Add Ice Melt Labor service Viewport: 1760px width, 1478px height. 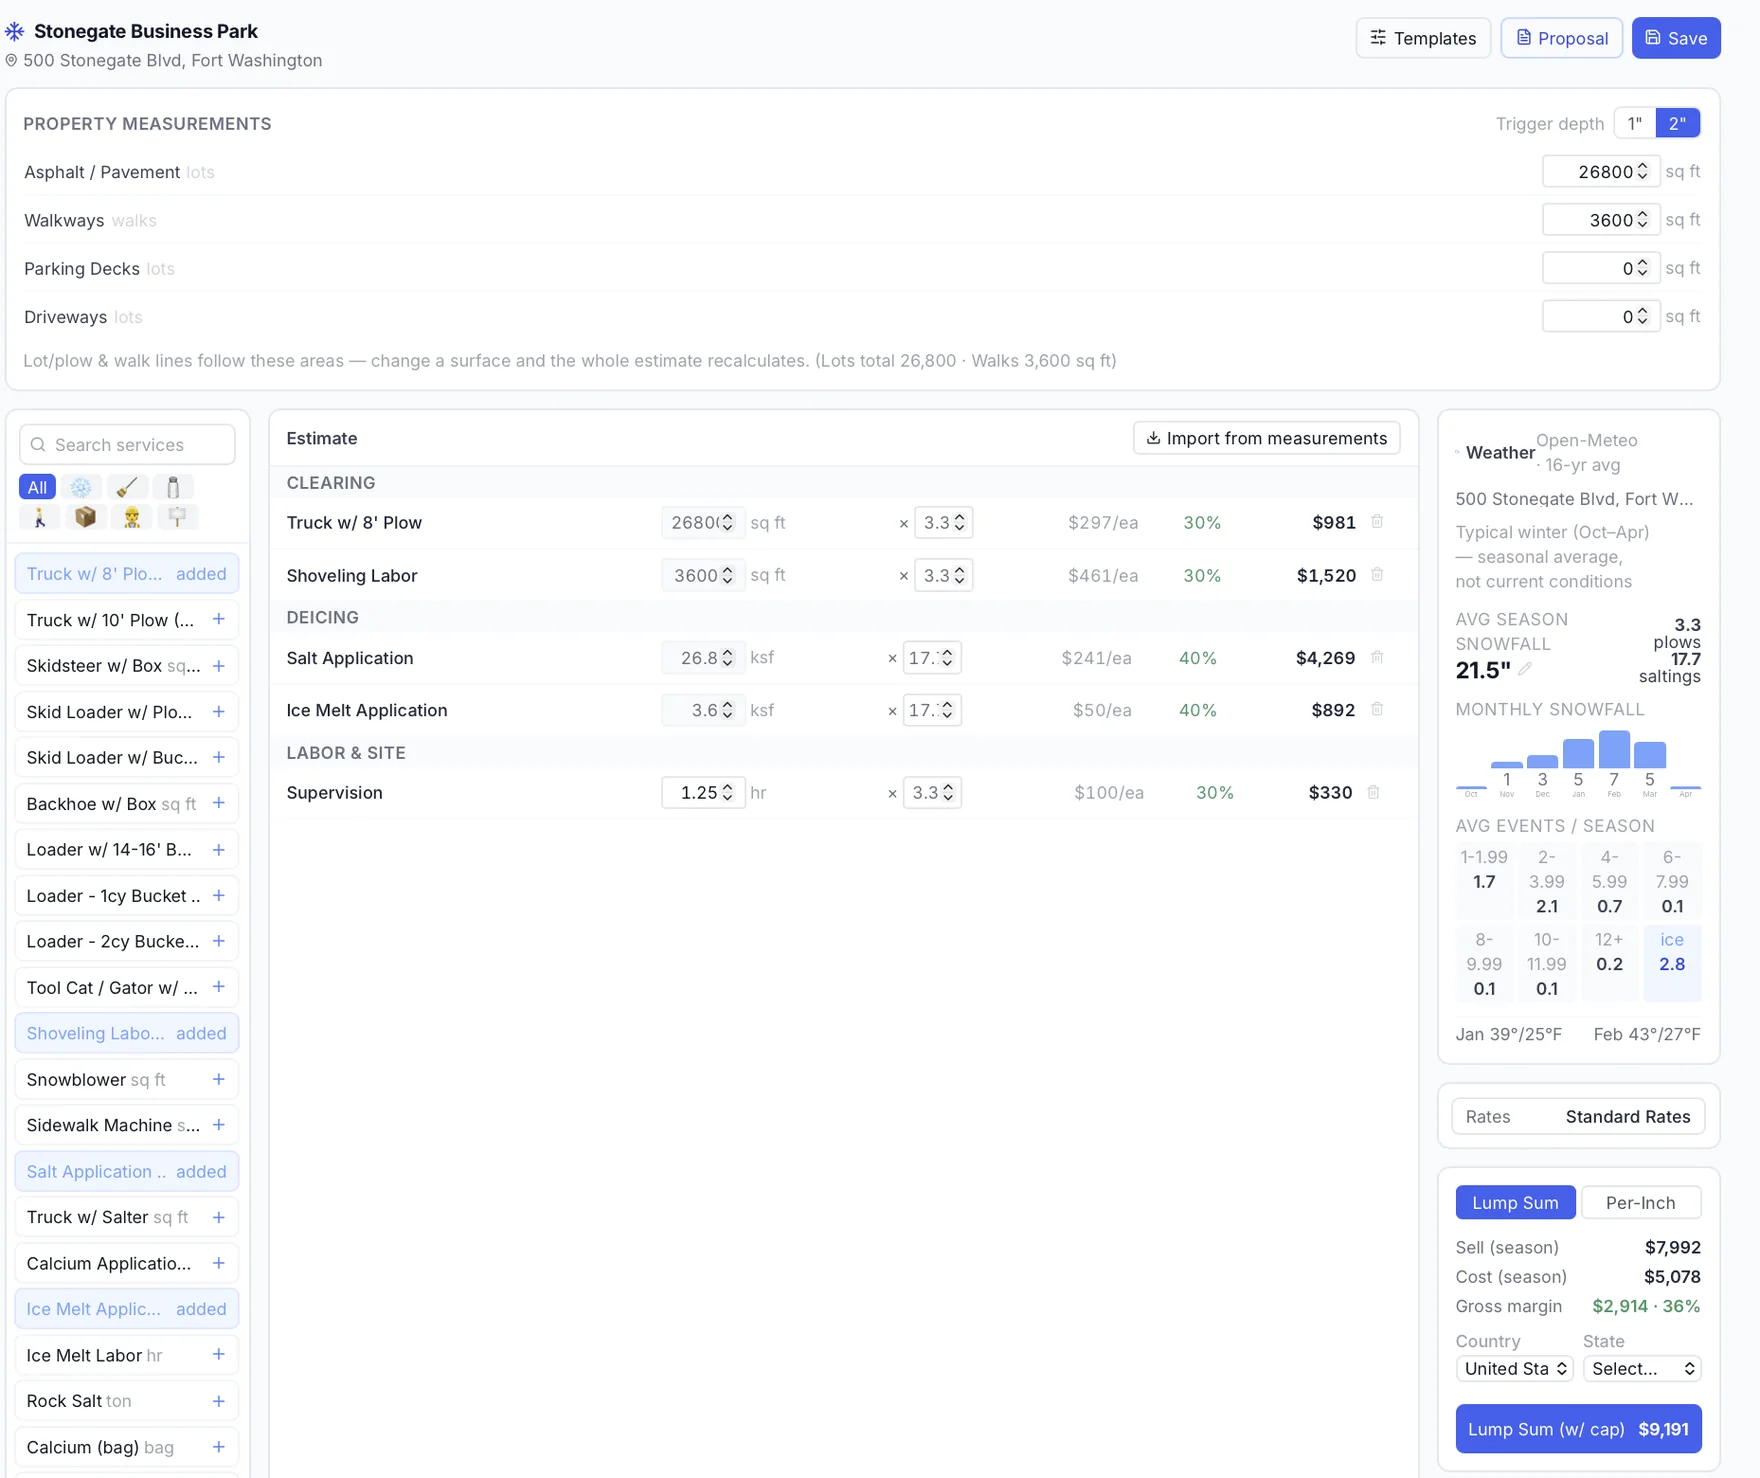218,1355
